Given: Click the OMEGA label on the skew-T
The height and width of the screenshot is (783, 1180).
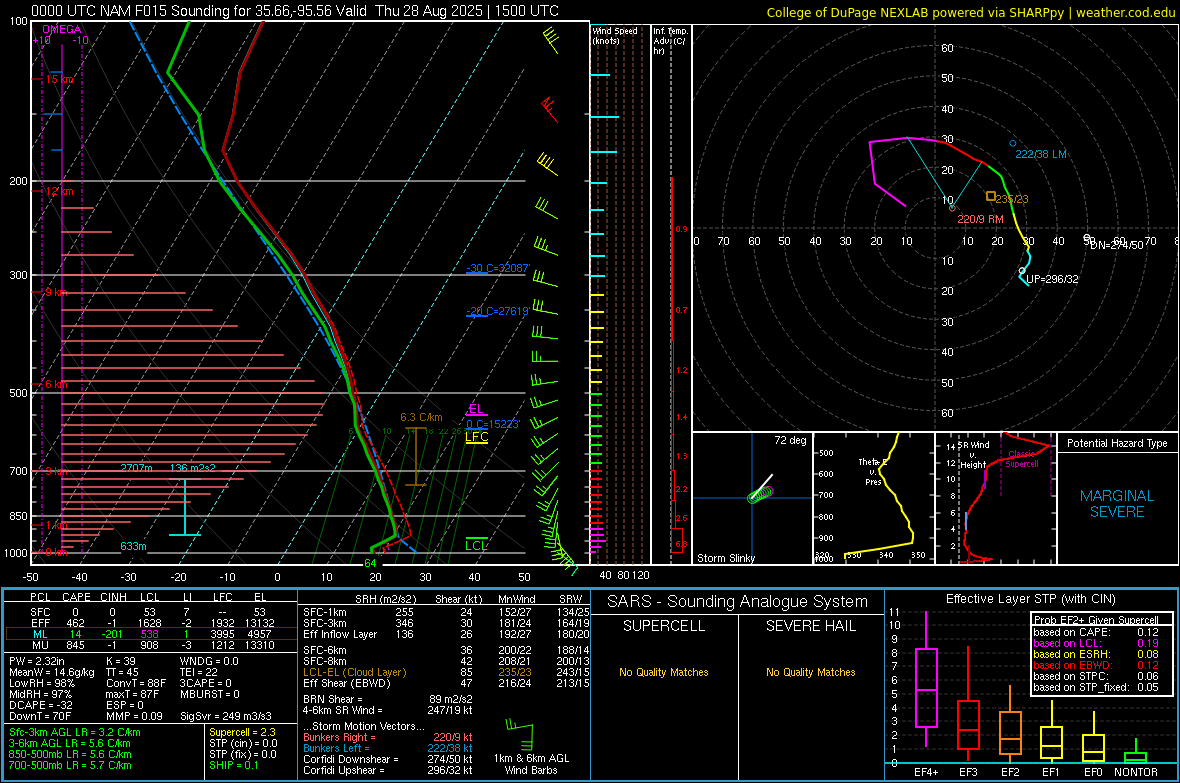Looking at the screenshot, I should 62,29.
